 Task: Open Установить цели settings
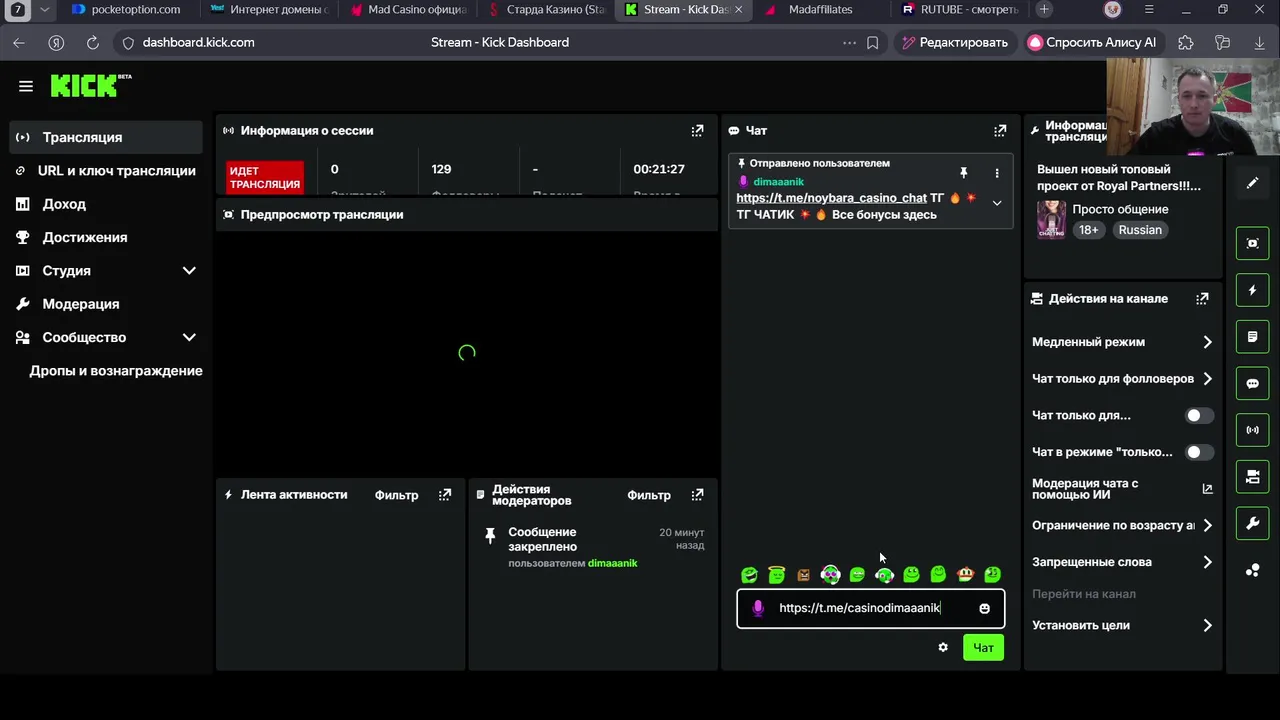[x=1122, y=625]
